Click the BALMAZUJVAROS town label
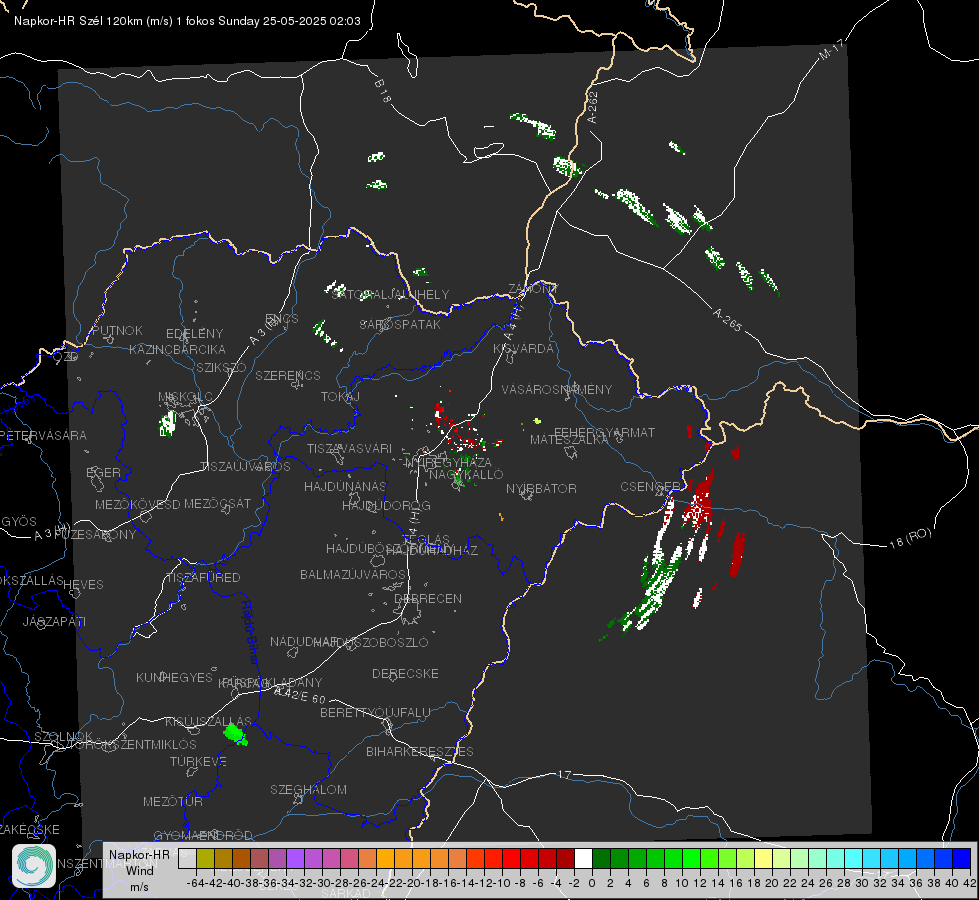979x900 pixels. tap(353, 574)
